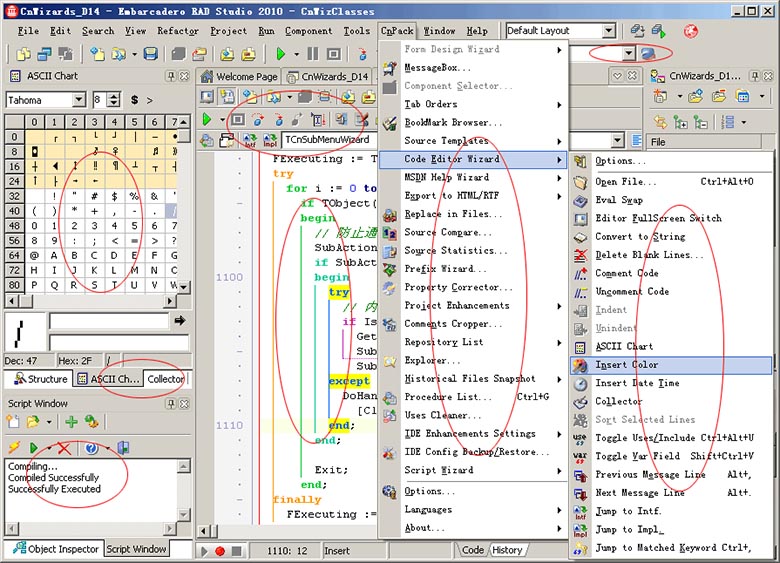Pin the ASCII Chart panel
This screenshot has width=780, height=563.
[170, 77]
